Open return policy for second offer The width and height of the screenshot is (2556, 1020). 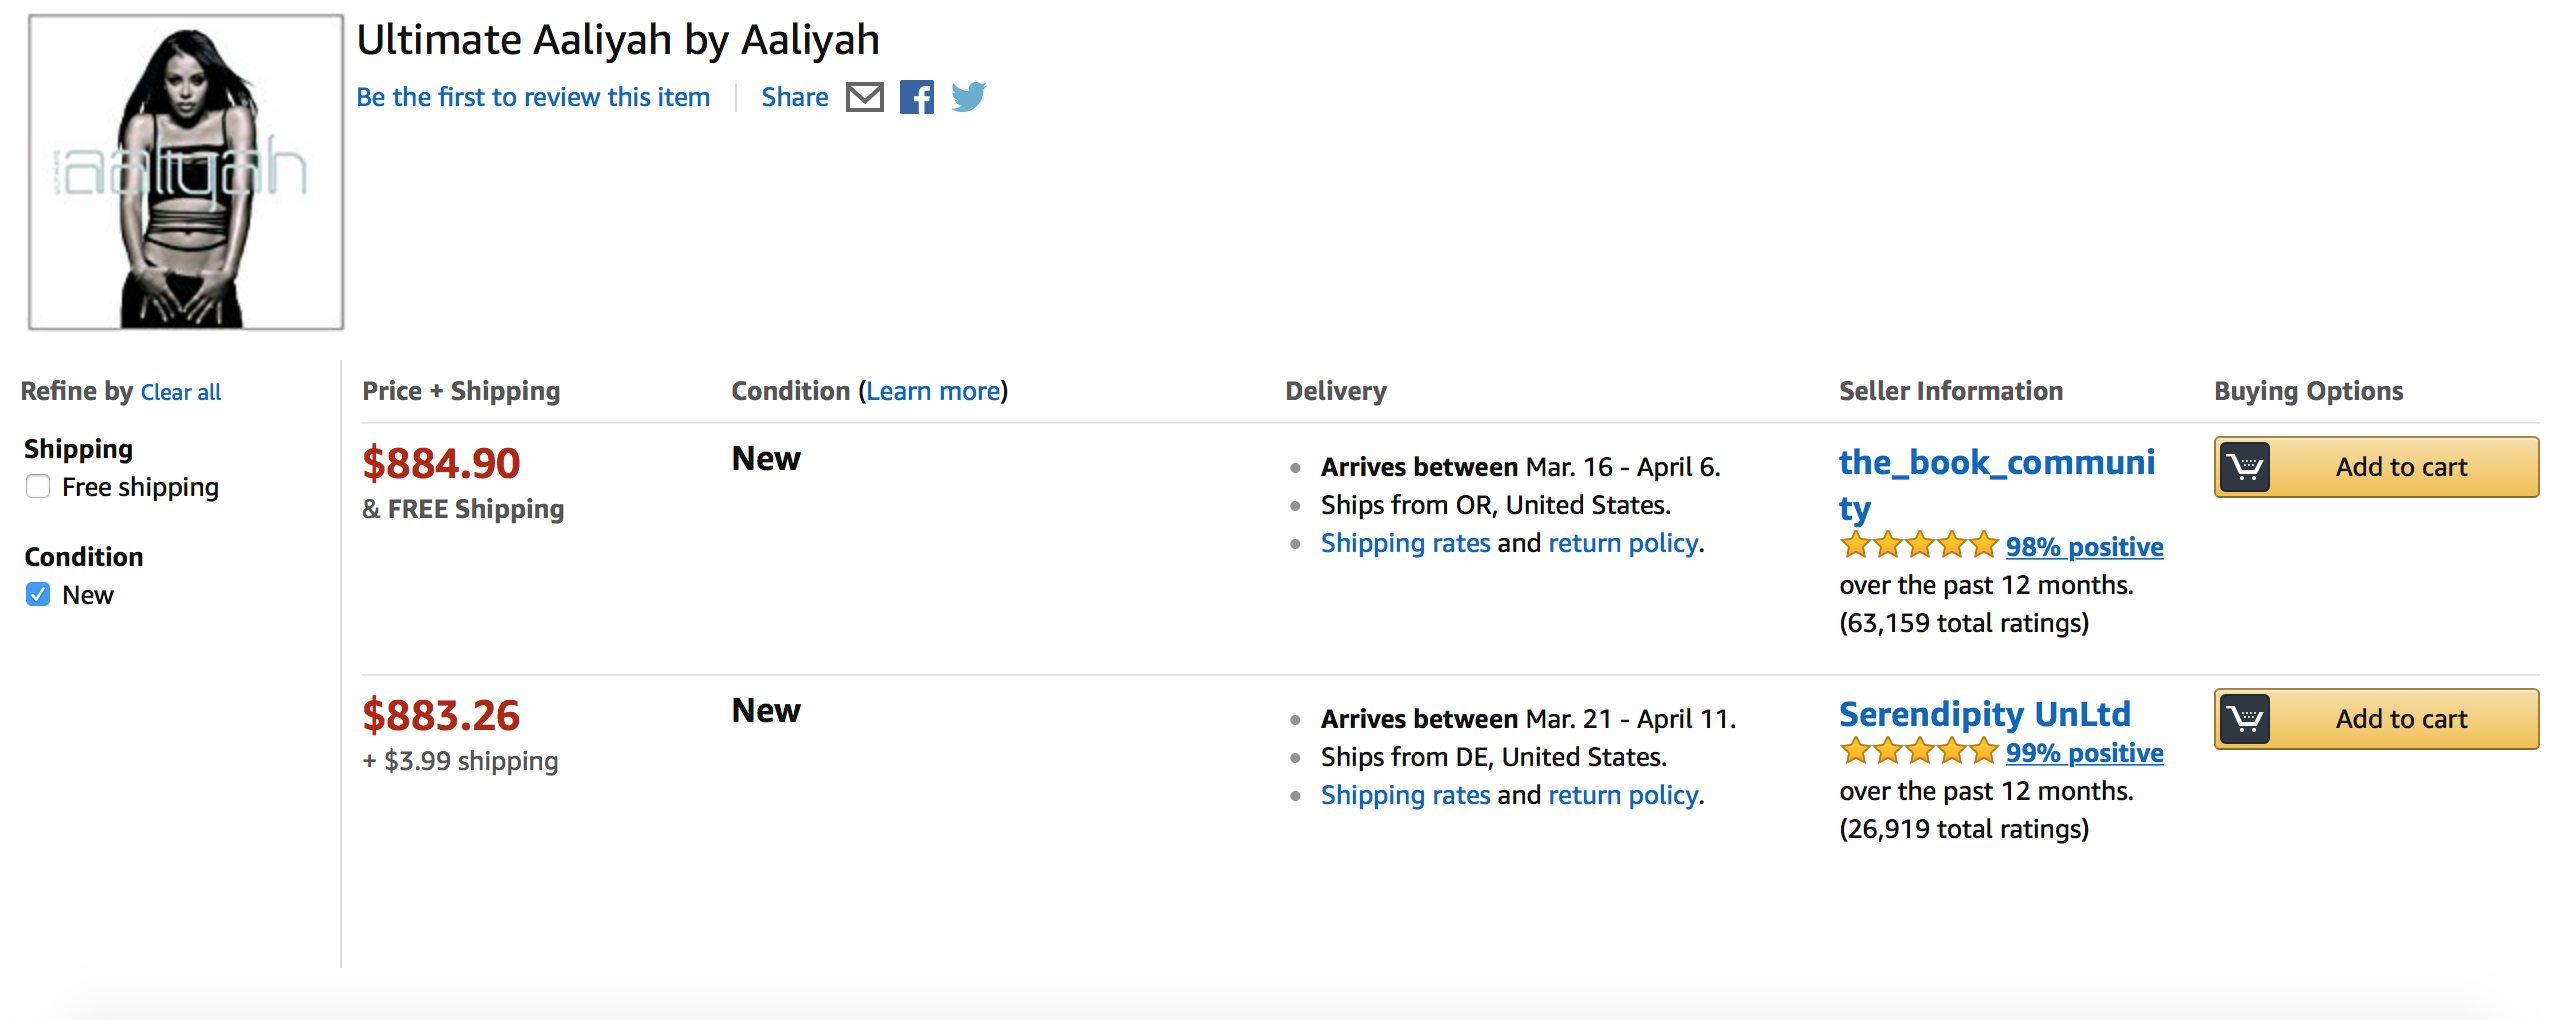tap(1623, 795)
